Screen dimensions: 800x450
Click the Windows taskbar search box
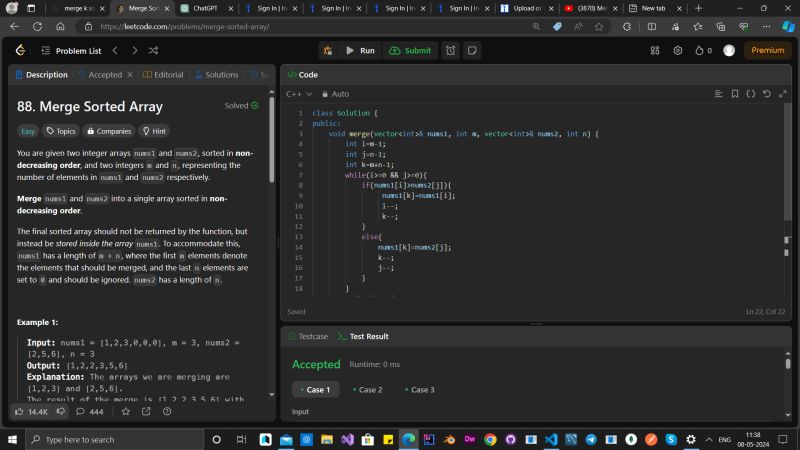pos(110,439)
